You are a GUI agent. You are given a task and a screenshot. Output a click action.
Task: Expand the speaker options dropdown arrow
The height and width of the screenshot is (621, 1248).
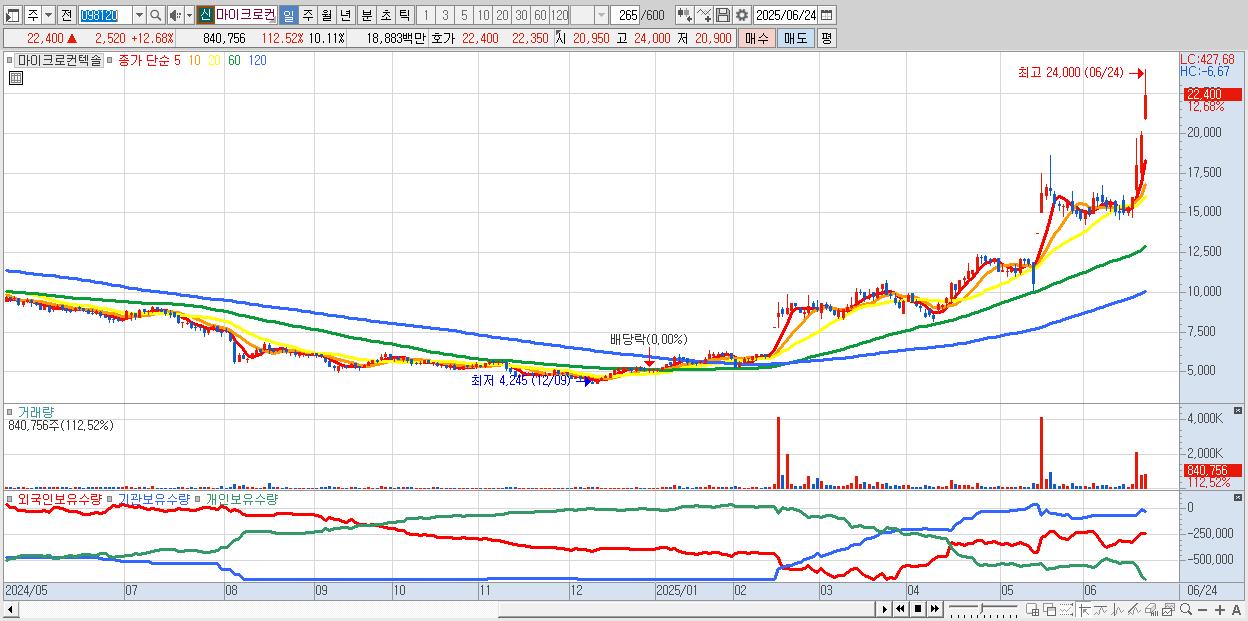[x=189, y=15]
